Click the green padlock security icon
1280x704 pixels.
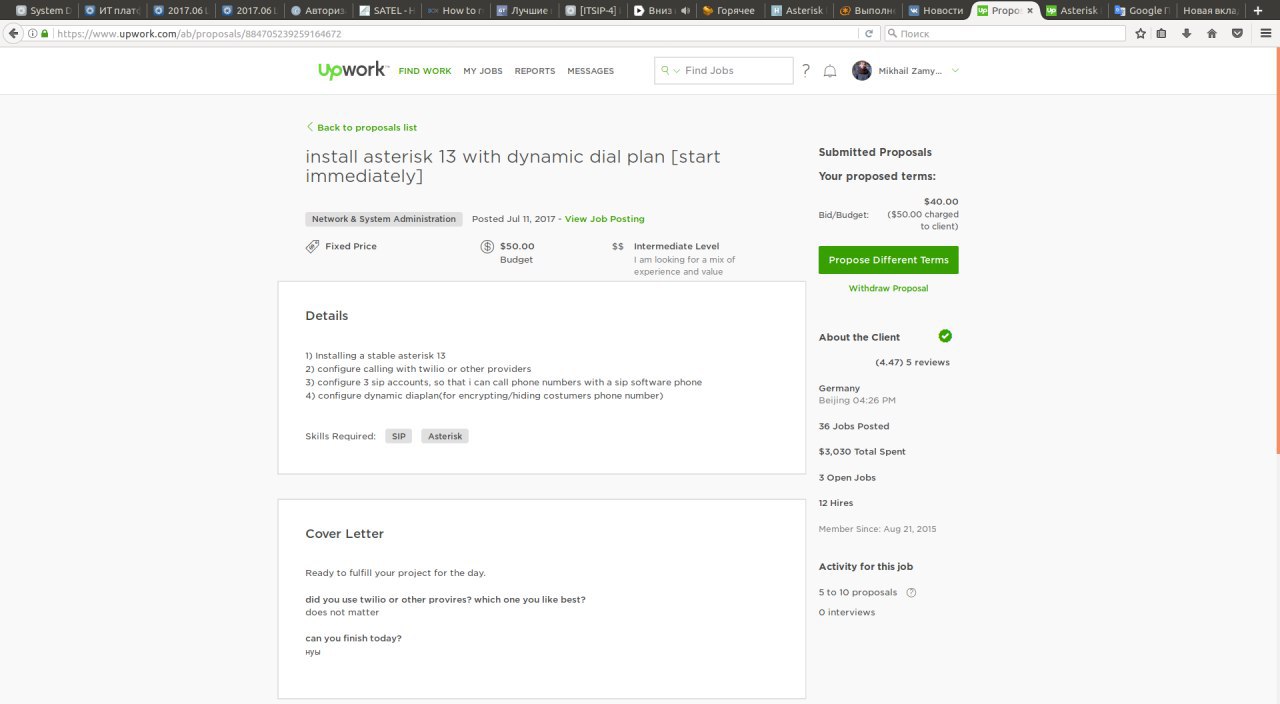[x=44, y=33]
